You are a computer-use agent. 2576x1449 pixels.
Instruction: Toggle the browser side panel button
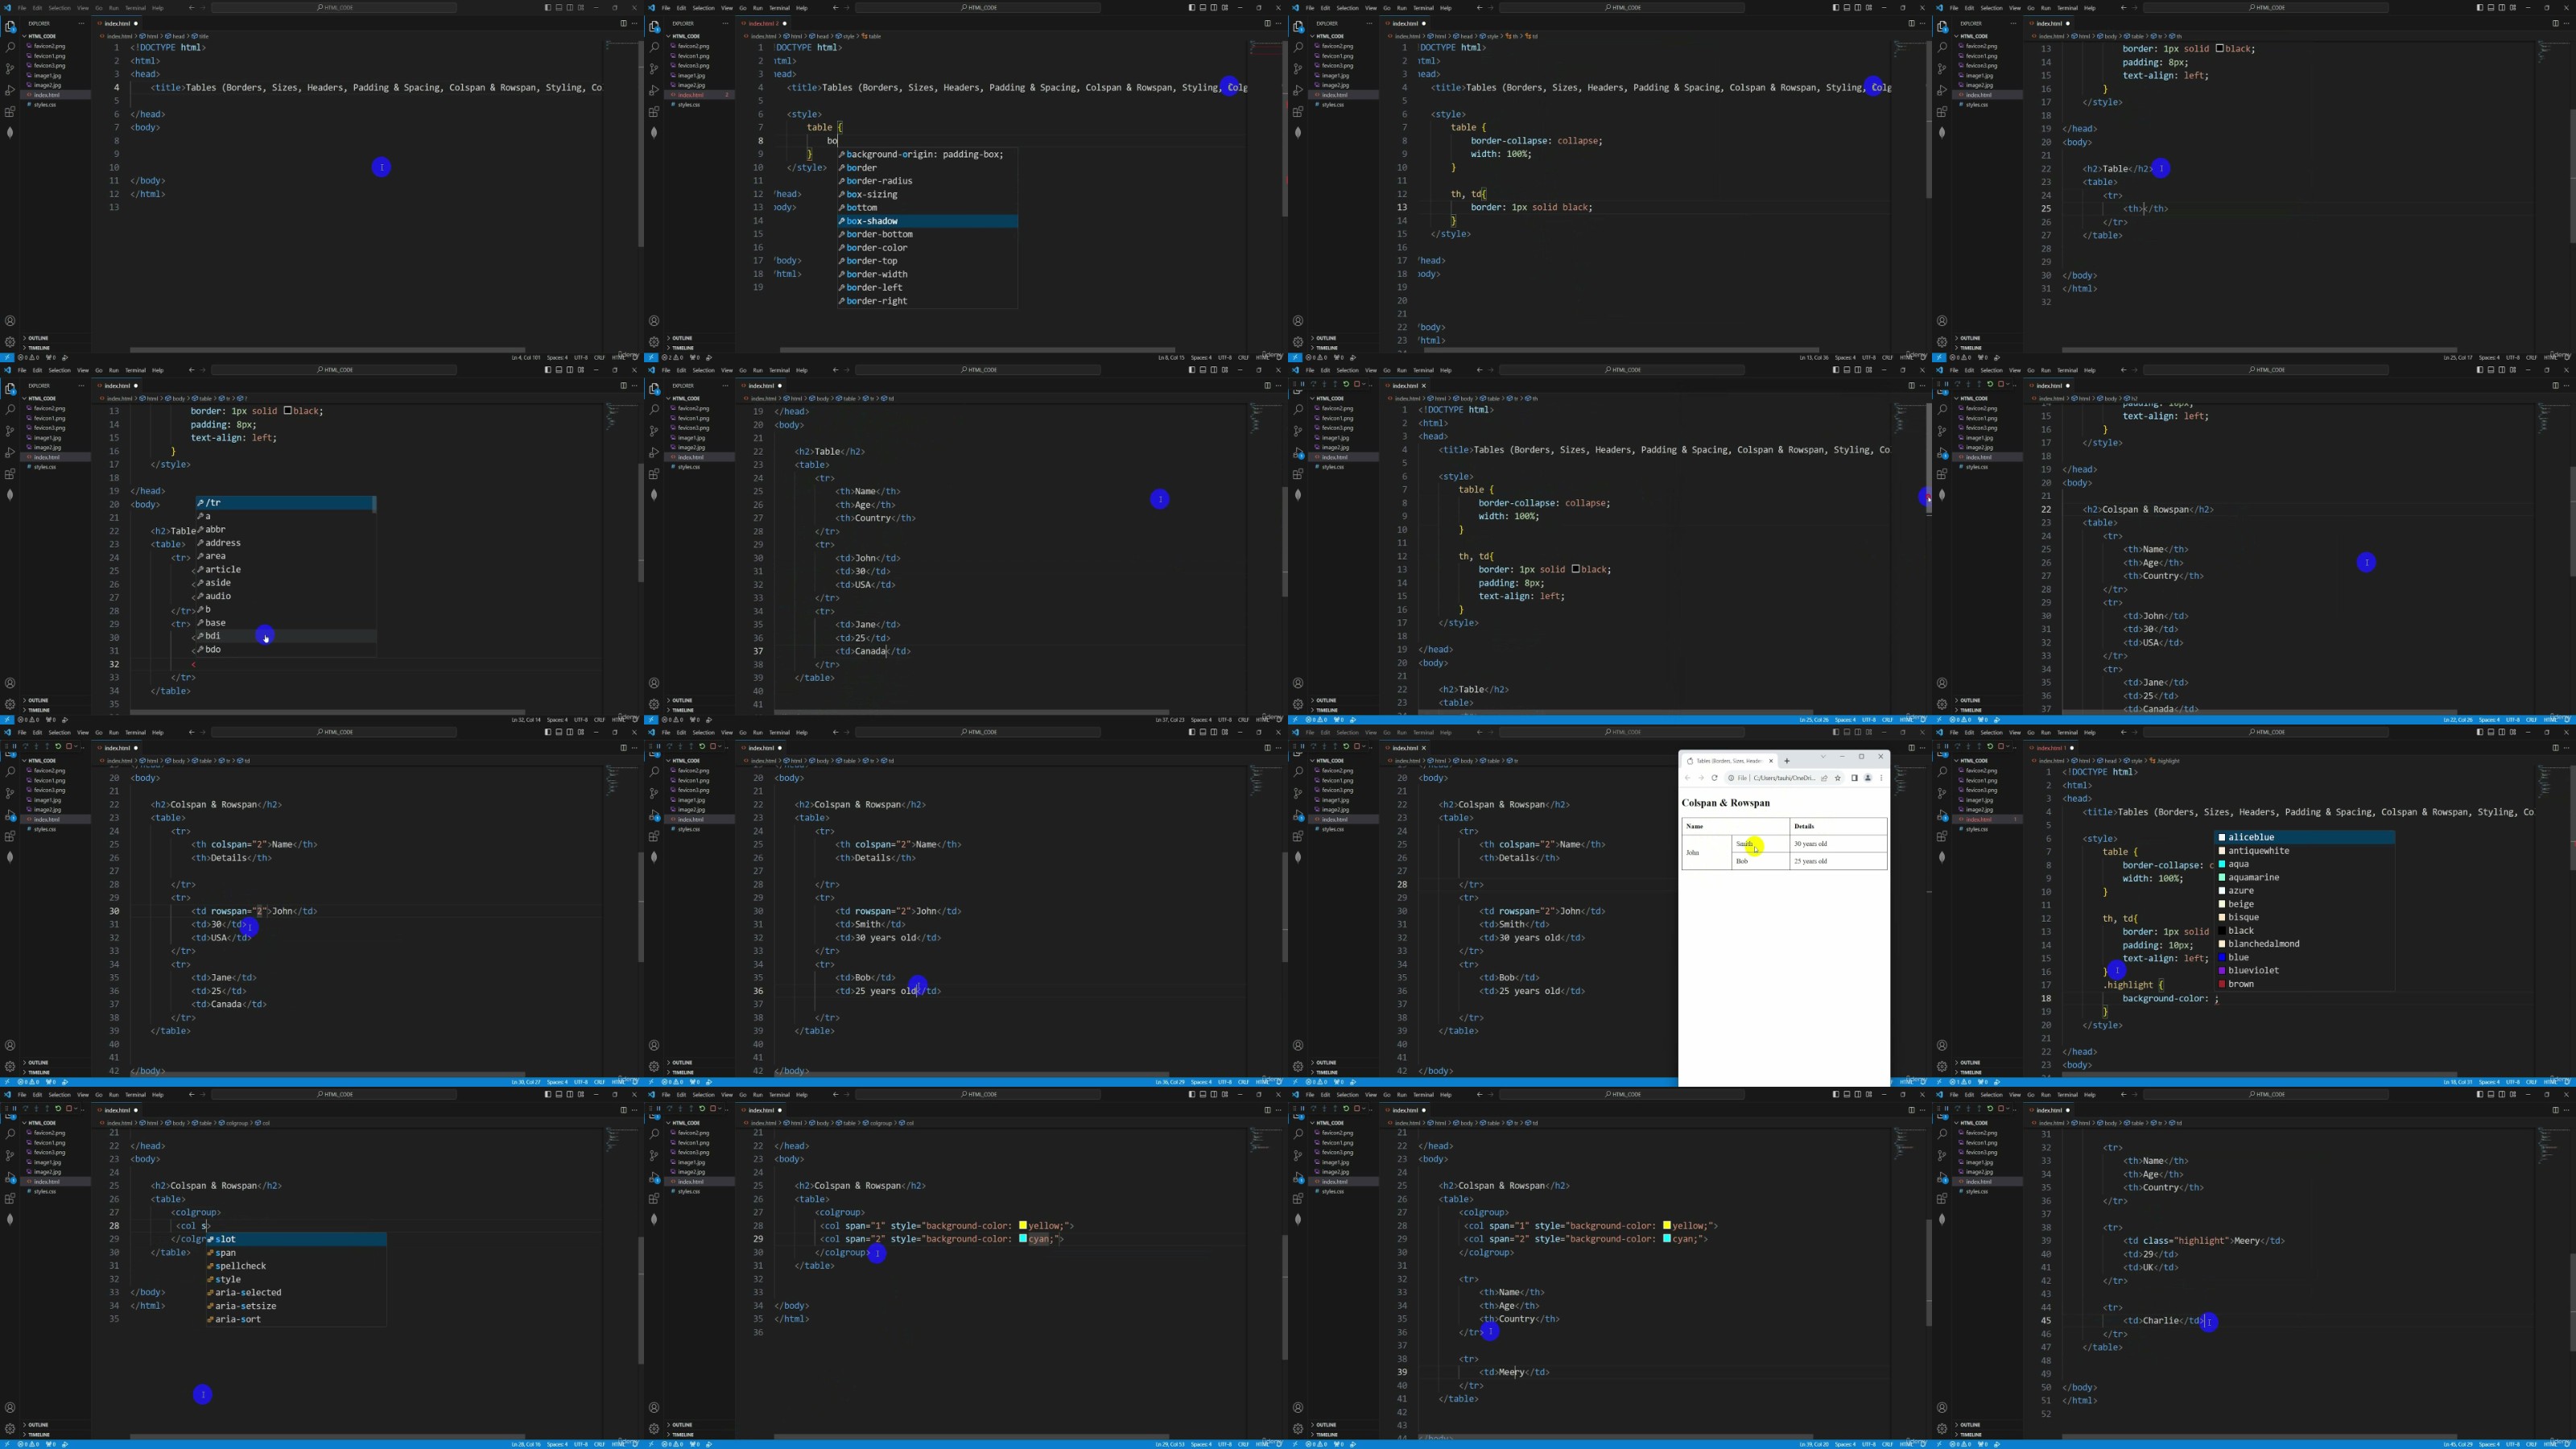tap(1854, 778)
